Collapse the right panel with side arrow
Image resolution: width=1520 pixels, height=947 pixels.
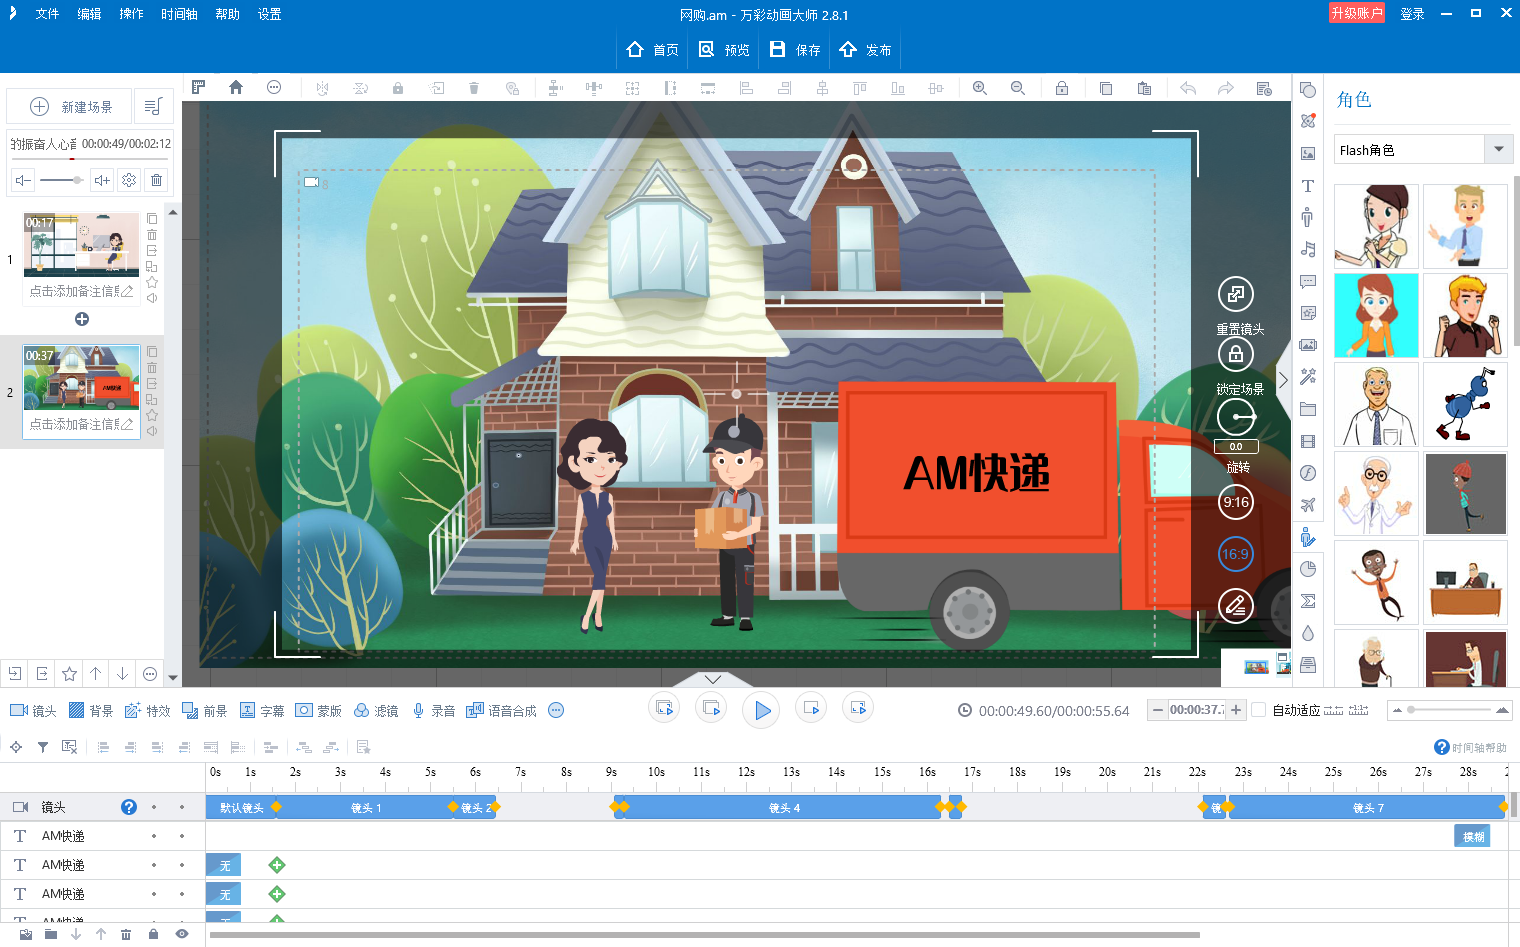pos(1283,380)
